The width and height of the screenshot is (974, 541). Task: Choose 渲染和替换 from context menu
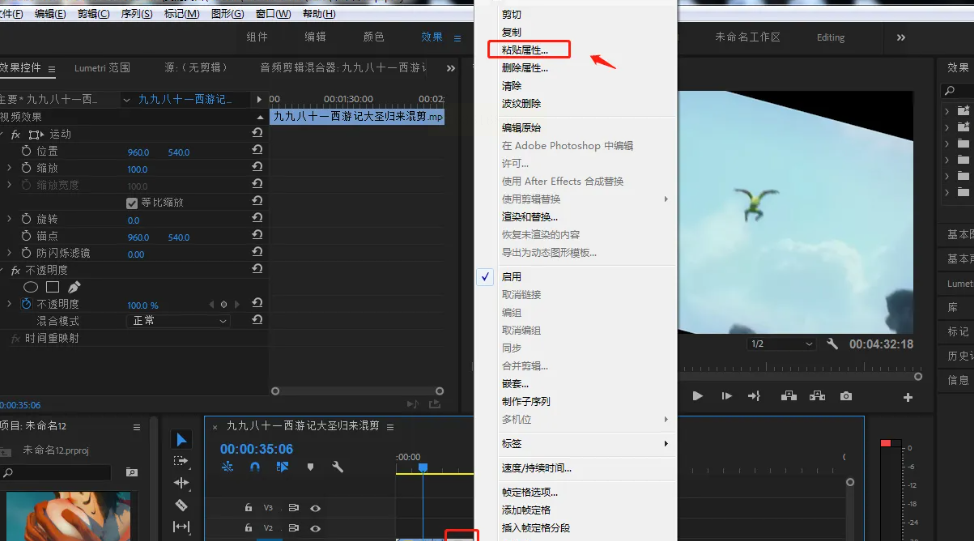click(x=530, y=217)
